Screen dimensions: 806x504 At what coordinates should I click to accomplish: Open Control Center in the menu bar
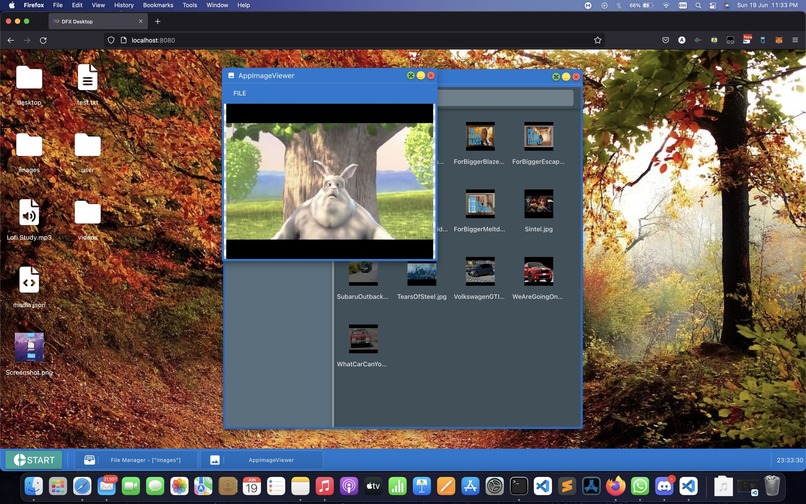[x=712, y=5]
